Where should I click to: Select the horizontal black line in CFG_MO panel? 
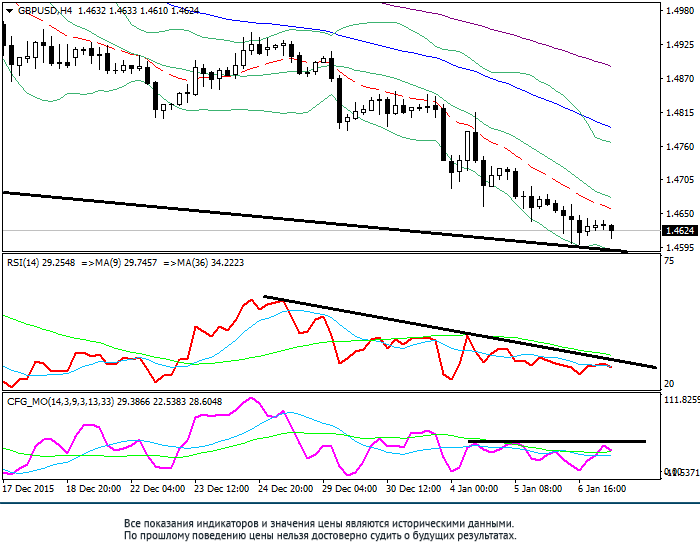point(557,441)
